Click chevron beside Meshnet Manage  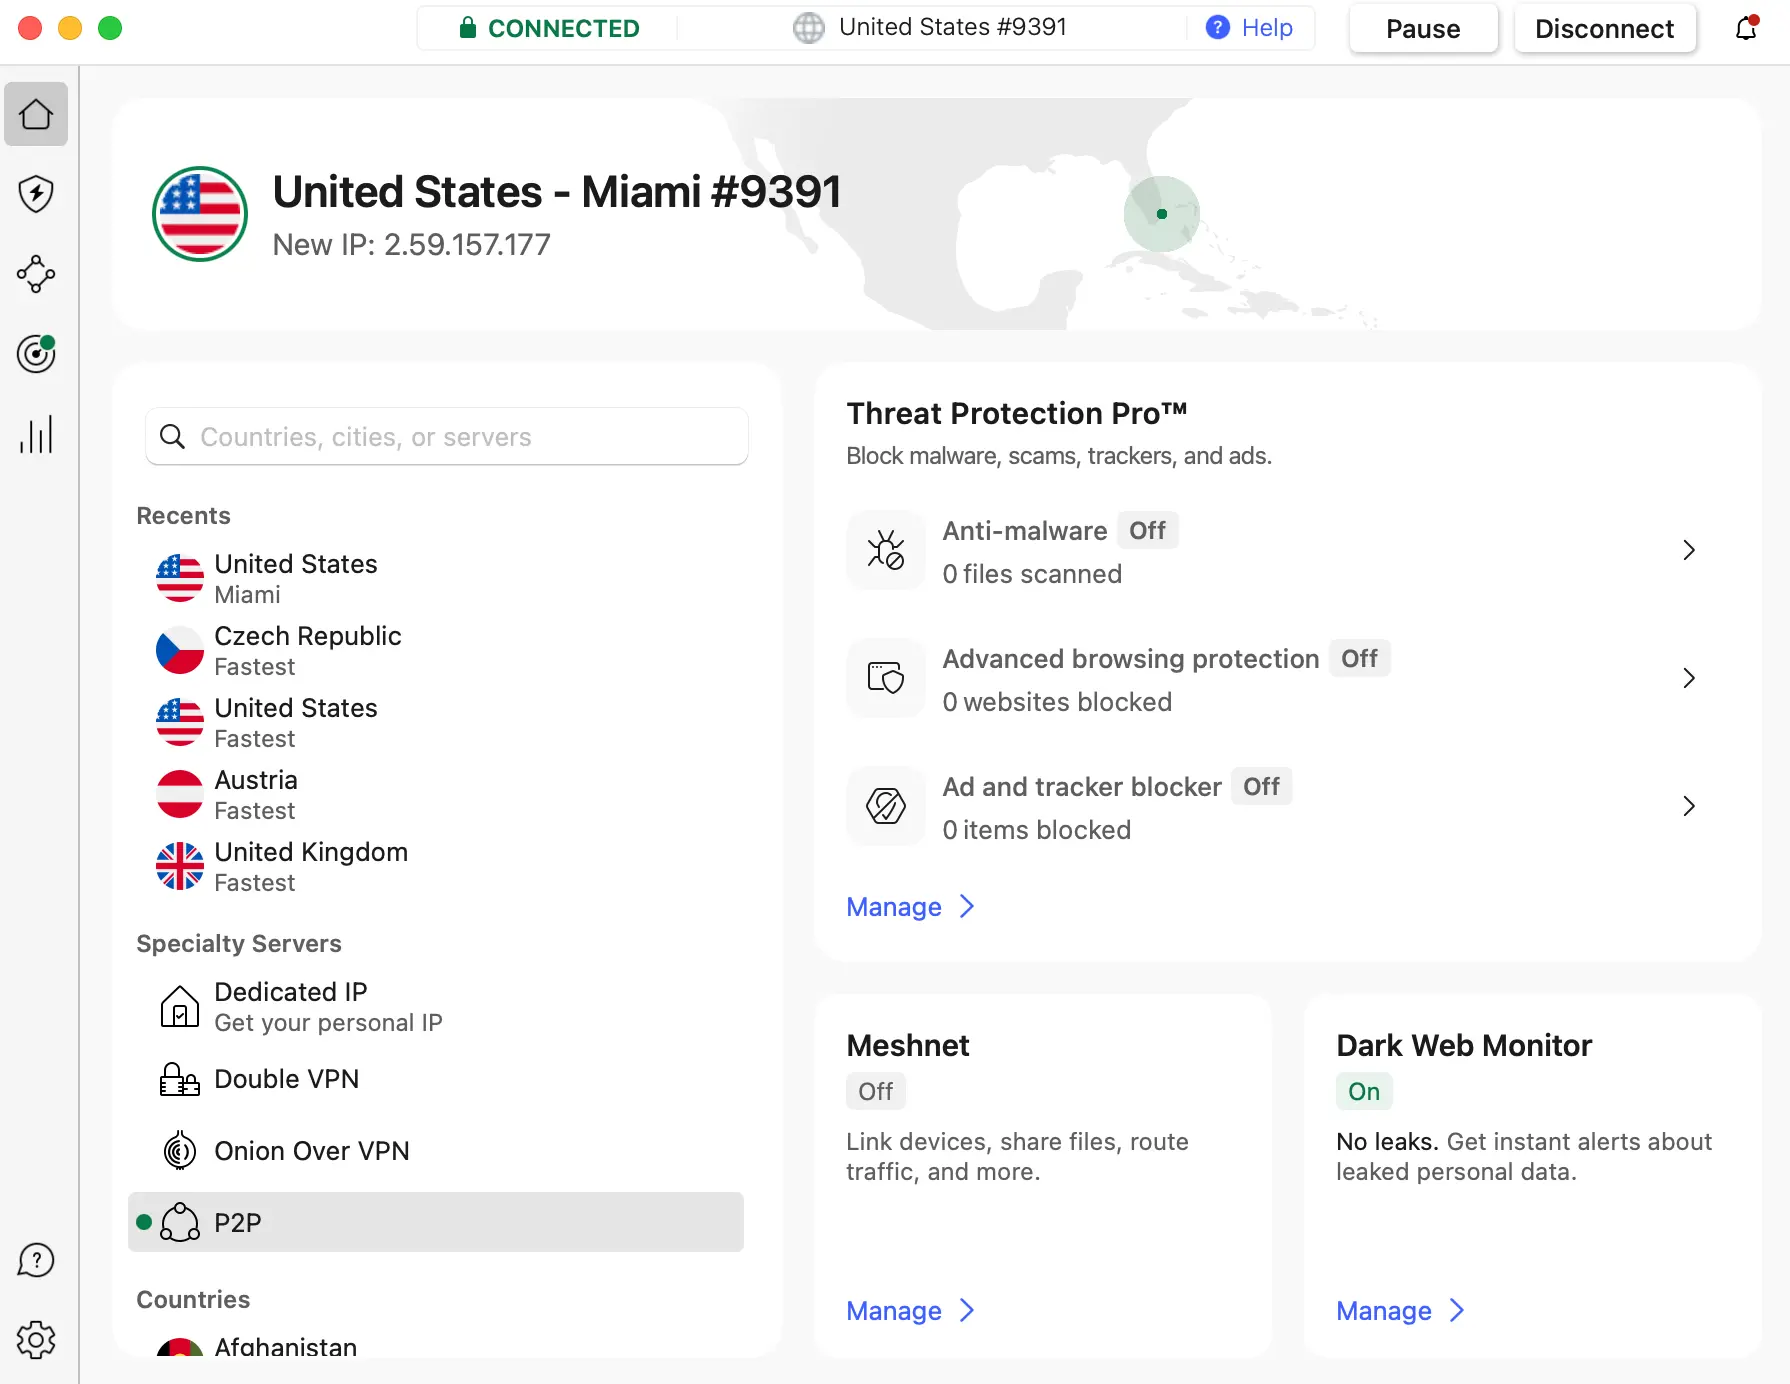coord(967,1310)
